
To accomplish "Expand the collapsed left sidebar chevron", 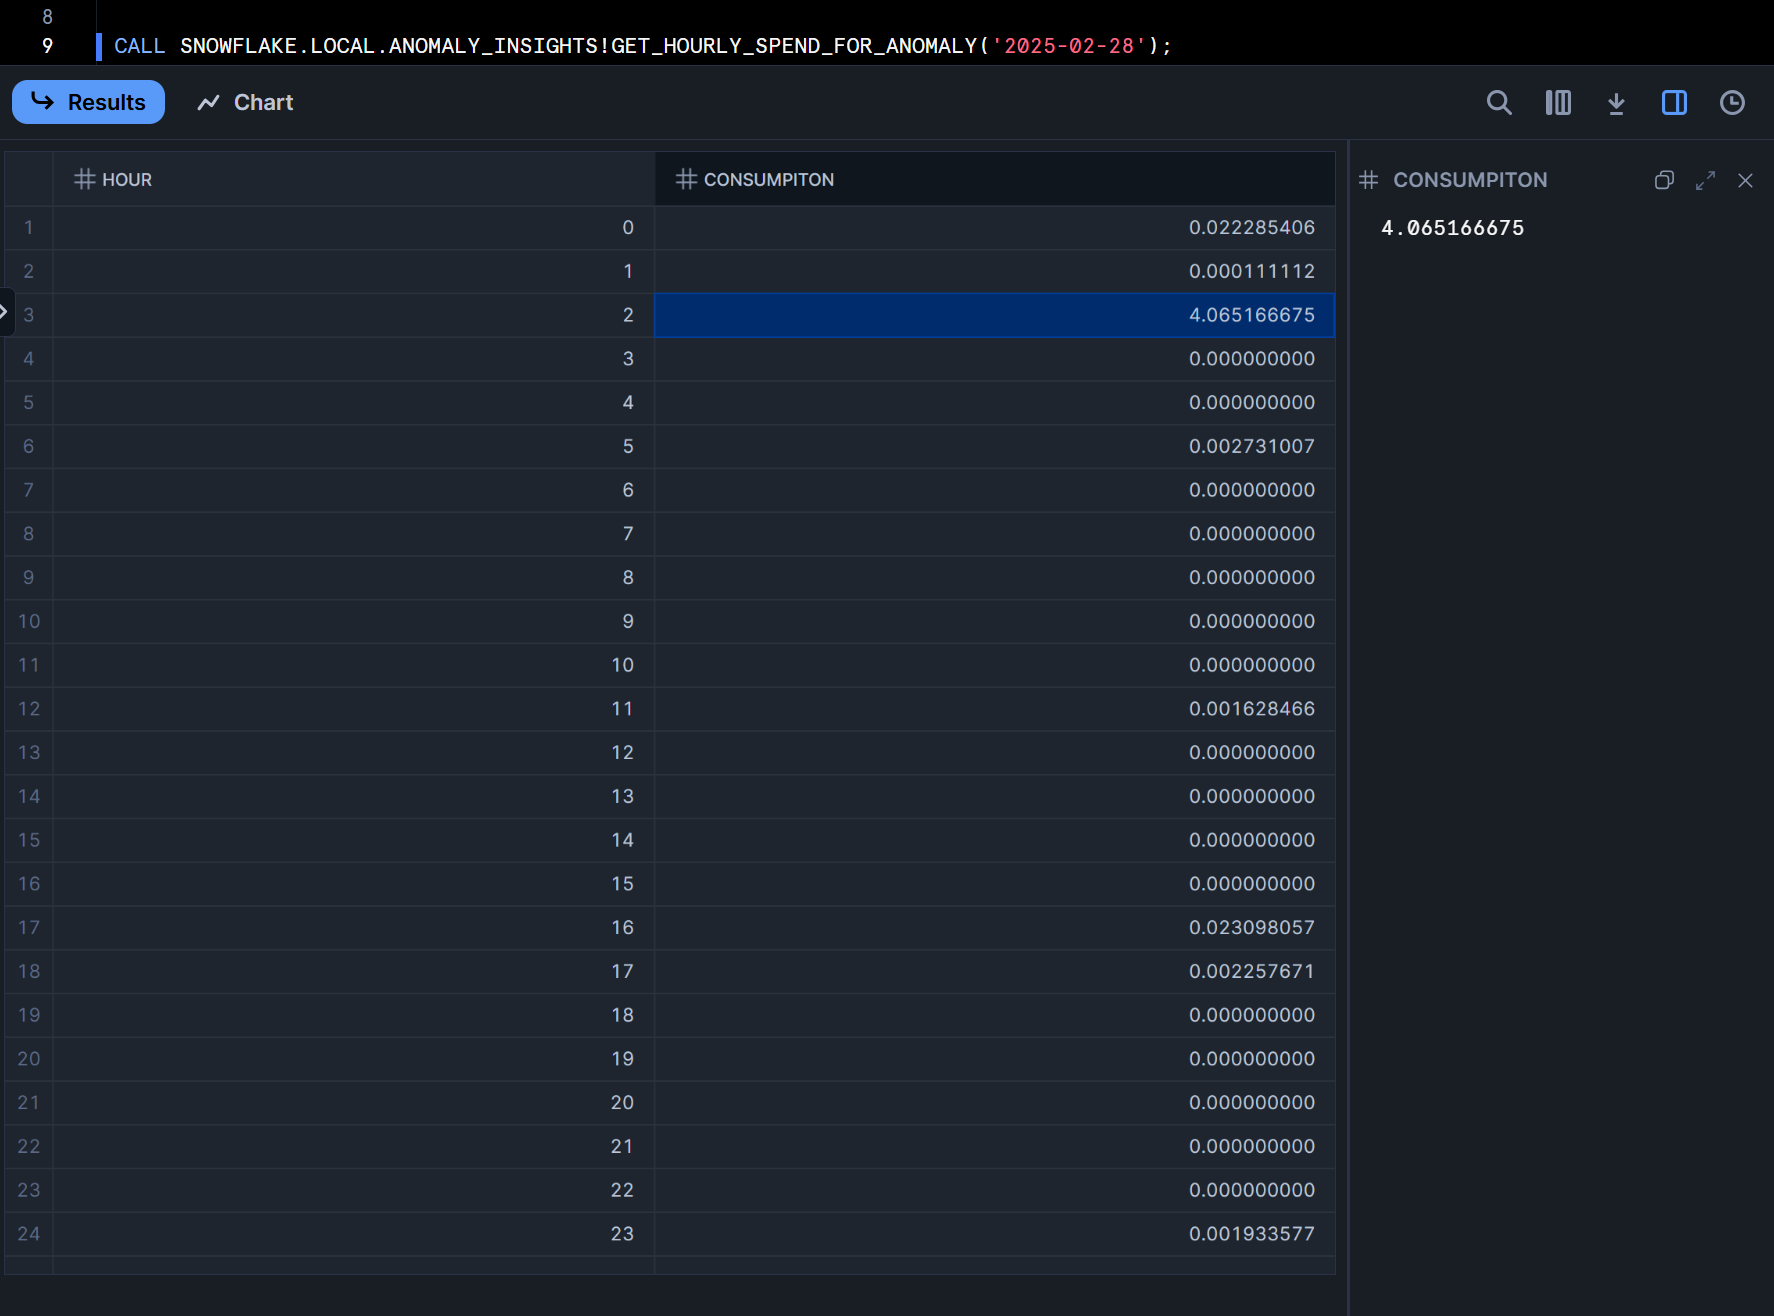I will (5, 312).
